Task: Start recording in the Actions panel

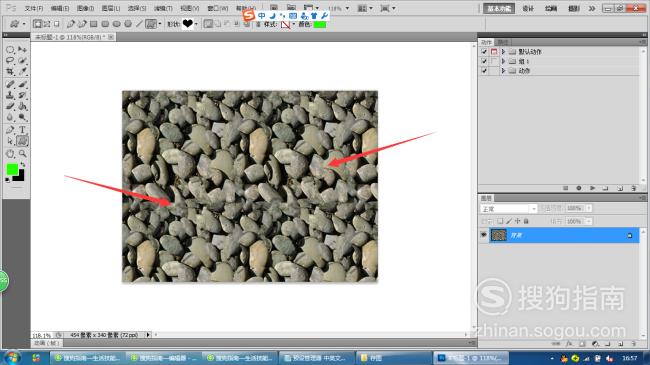Action: click(579, 188)
